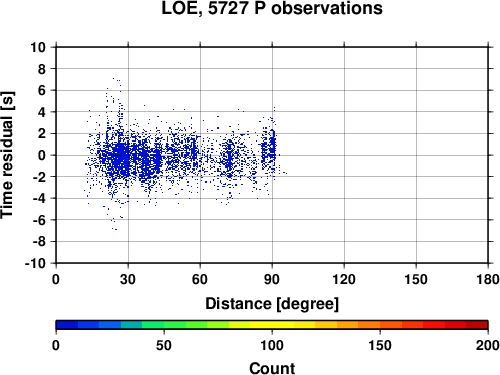500x375 pixels.
Task: Click the 'Time residual [s]' y-axis label
Action: 7,155
